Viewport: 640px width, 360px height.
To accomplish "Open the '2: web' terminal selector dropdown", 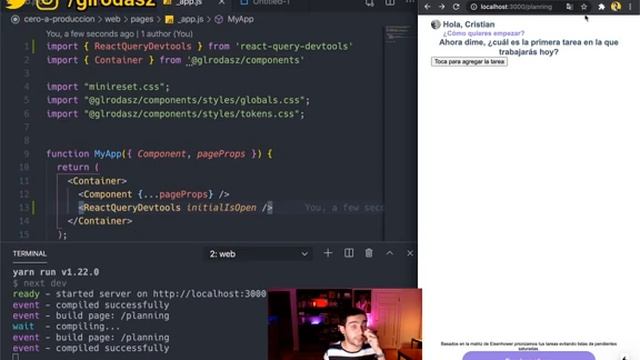I will [x=258, y=254].
